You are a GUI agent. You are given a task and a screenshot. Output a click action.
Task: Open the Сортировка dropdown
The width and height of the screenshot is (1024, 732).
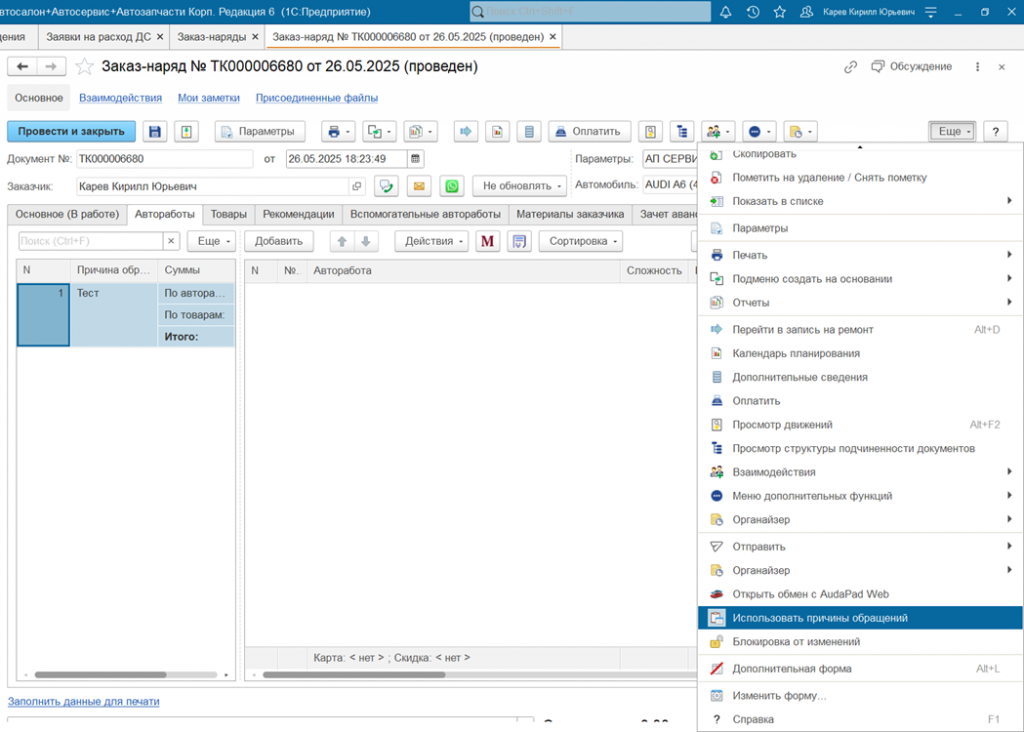tap(580, 241)
